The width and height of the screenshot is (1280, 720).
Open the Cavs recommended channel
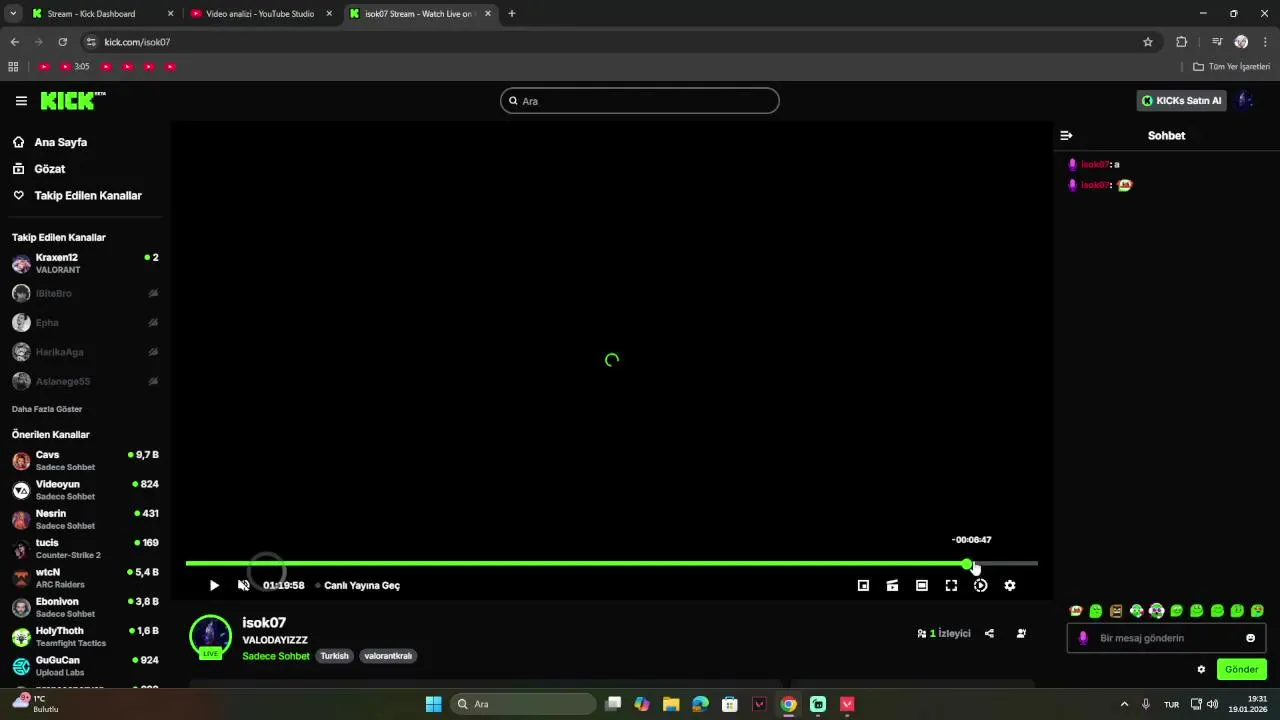[85, 461]
